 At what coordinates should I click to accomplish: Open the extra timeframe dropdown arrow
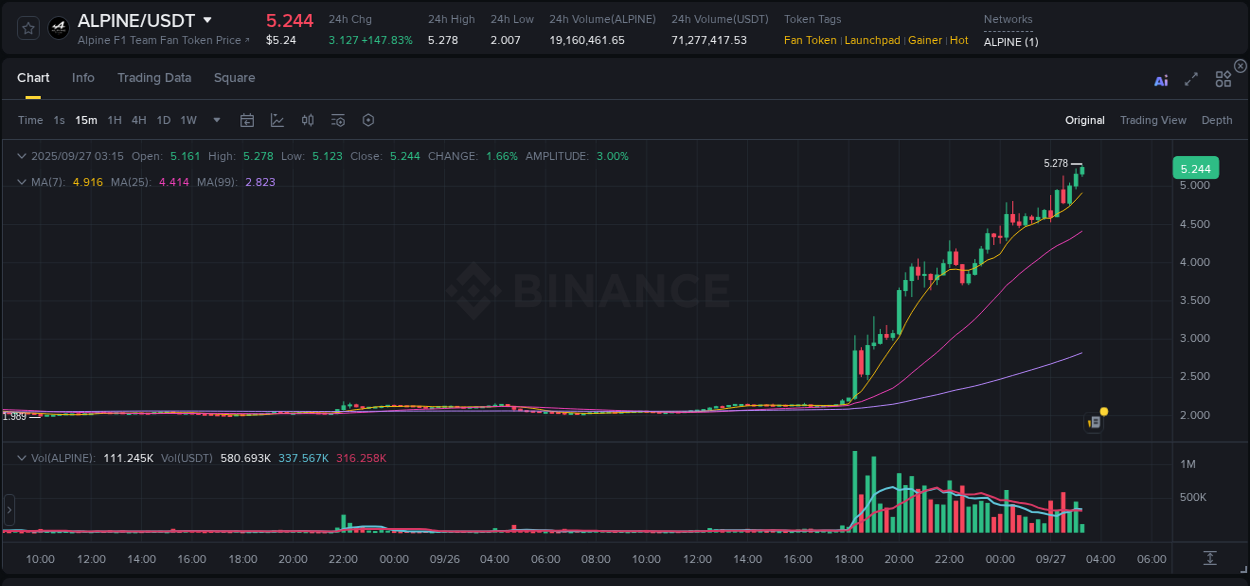tap(215, 120)
